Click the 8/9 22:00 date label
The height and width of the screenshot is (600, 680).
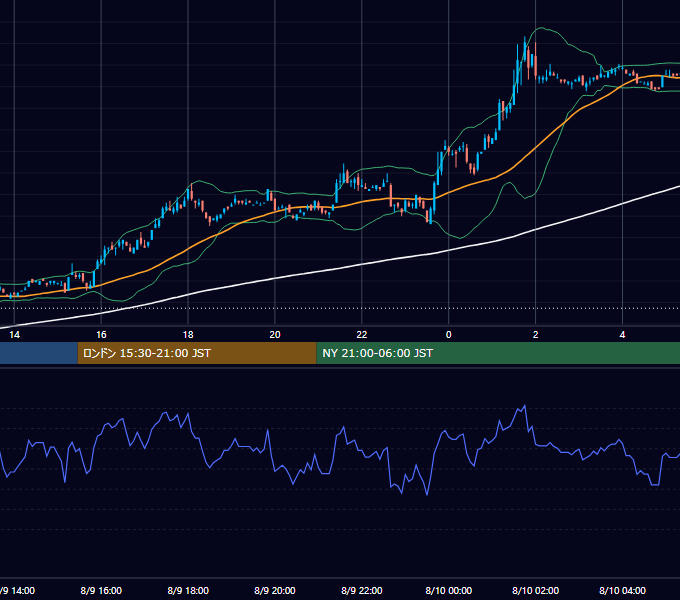tap(362, 590)
